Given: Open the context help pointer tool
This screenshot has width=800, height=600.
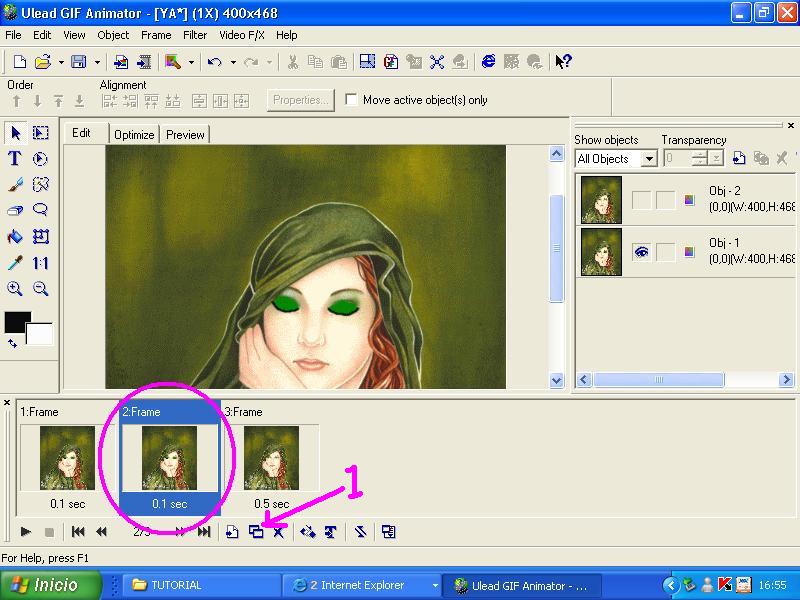Looking at the screenshot, I should click(x=563, y=62).
